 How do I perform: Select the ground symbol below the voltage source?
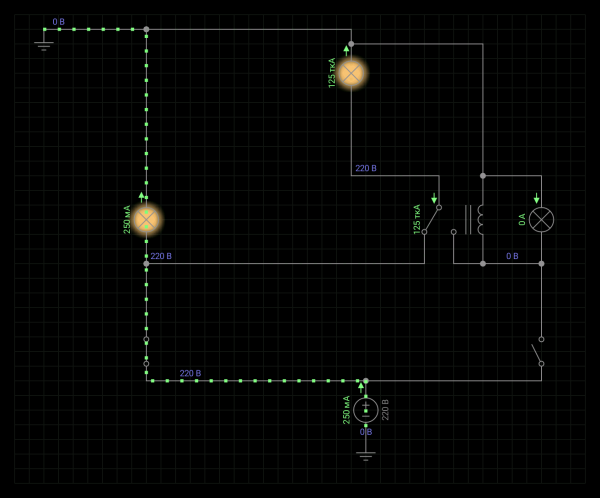tap(366, 454)
